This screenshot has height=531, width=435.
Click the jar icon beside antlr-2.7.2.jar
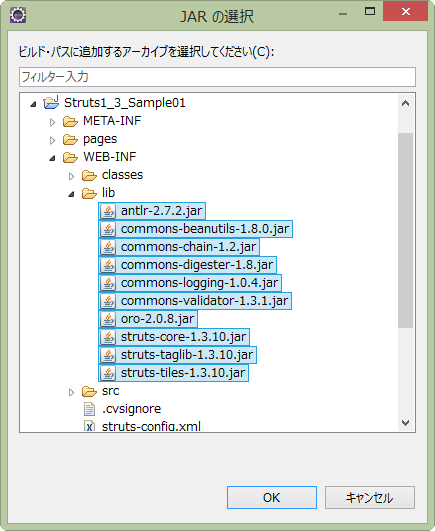108,211
